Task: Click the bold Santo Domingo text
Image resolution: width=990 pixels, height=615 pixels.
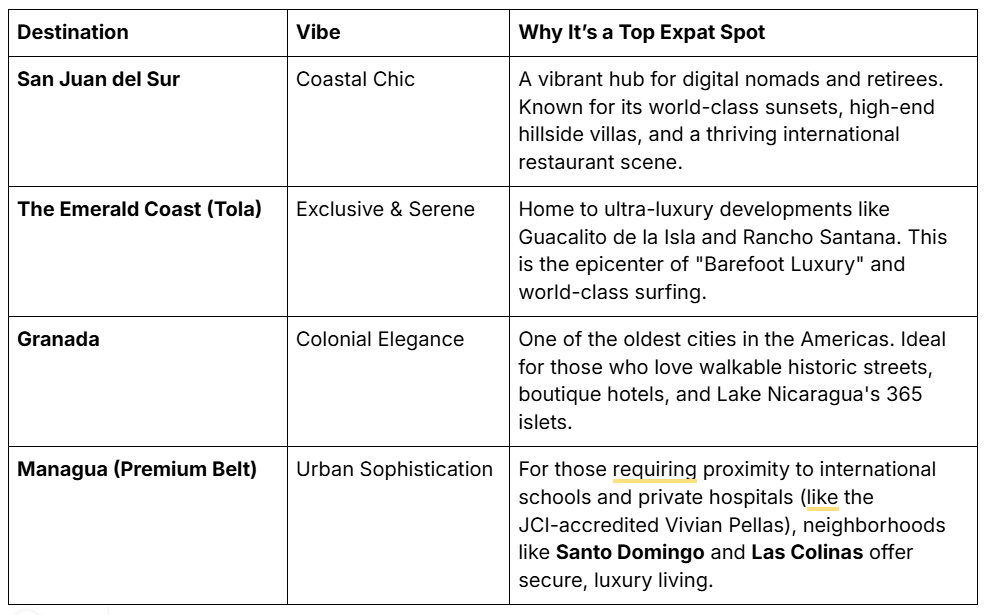Action: click(x=630, y=552)
